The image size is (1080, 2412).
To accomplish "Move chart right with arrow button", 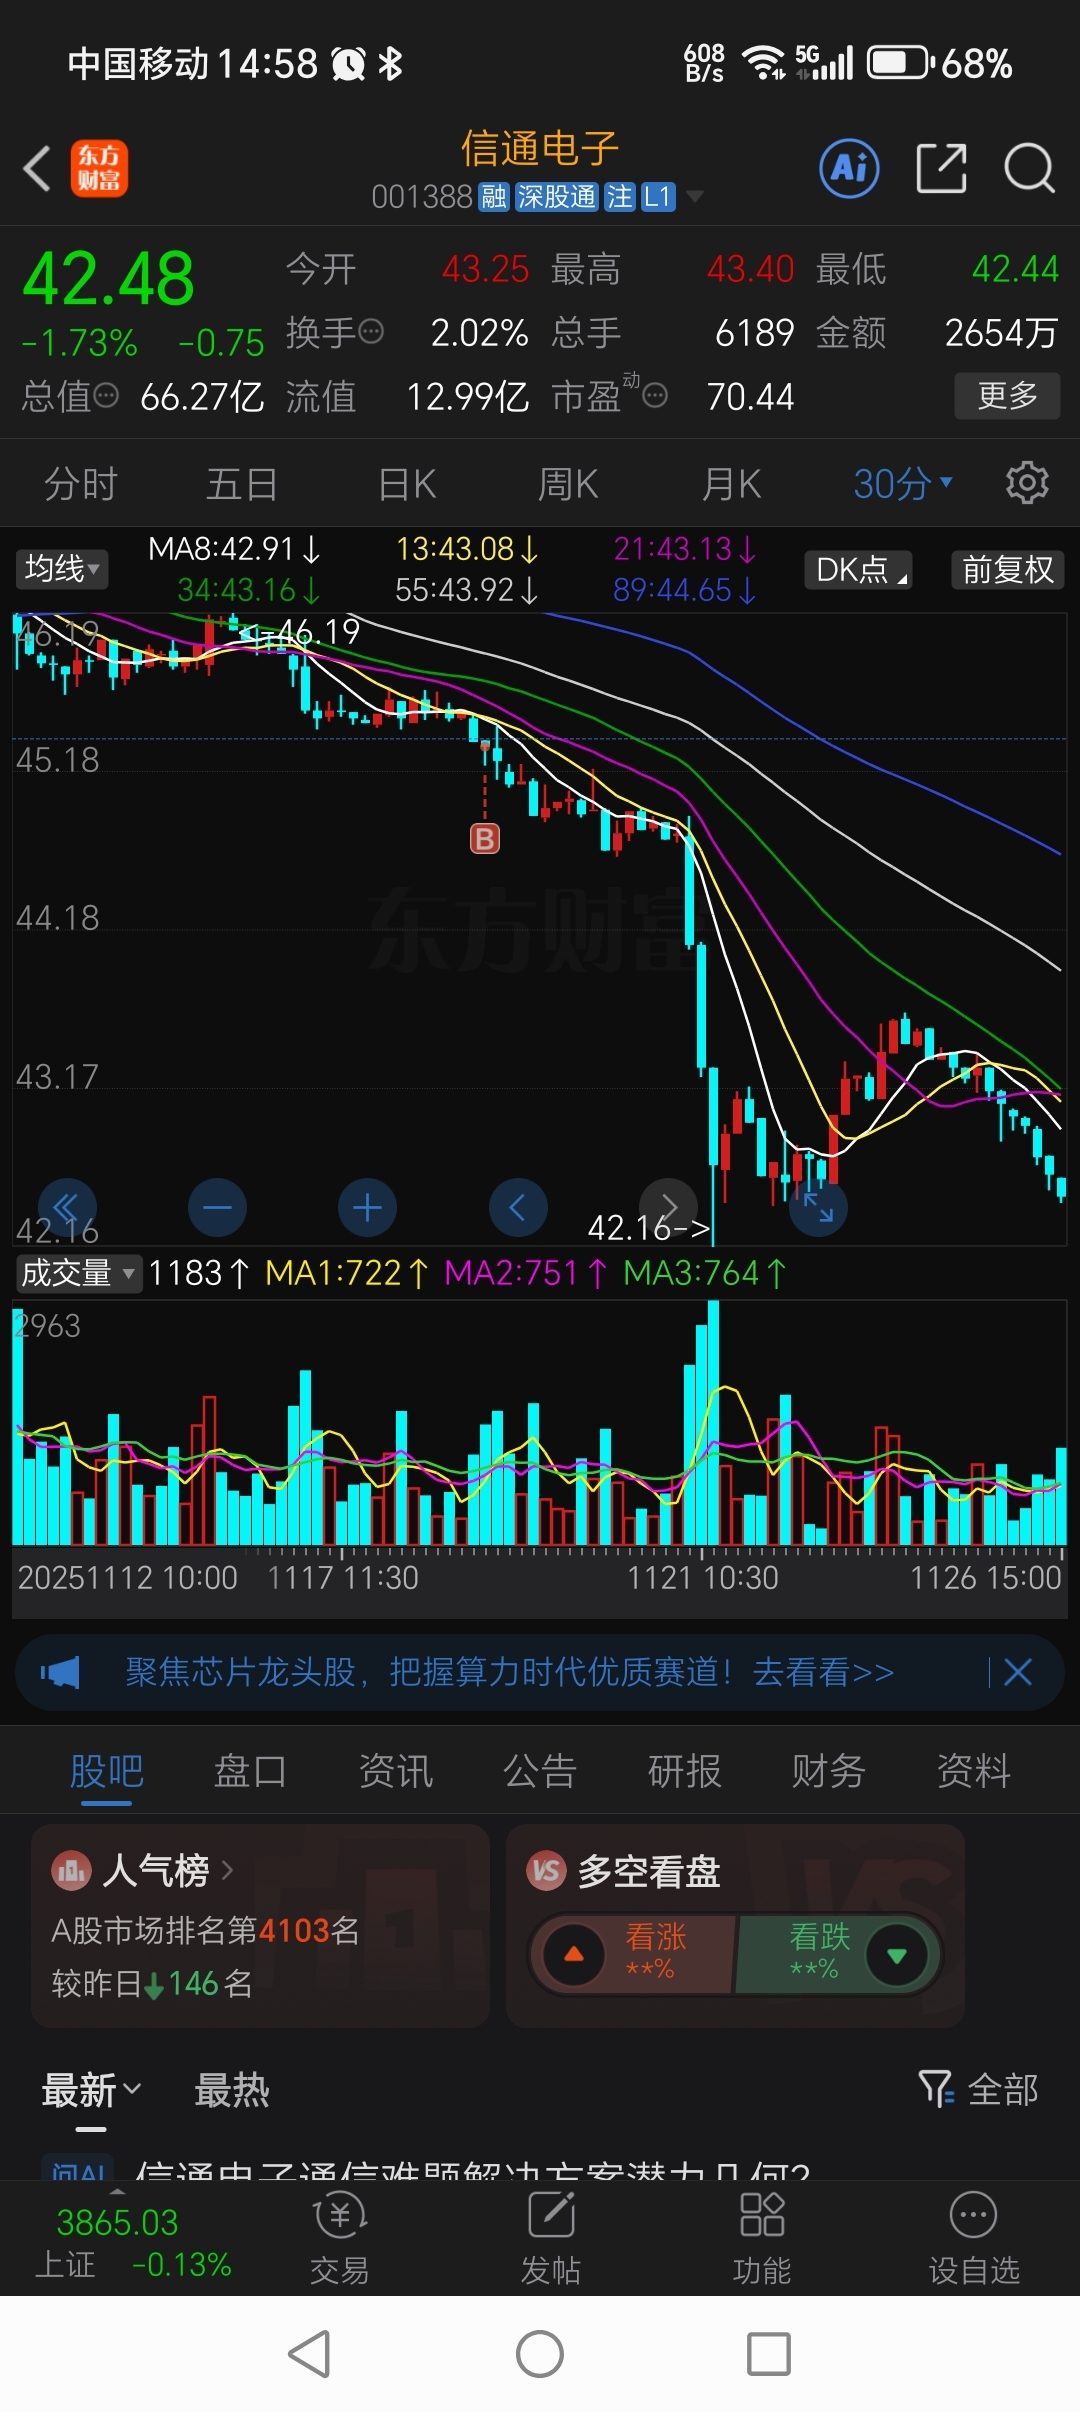I will tap(668, 1207).
